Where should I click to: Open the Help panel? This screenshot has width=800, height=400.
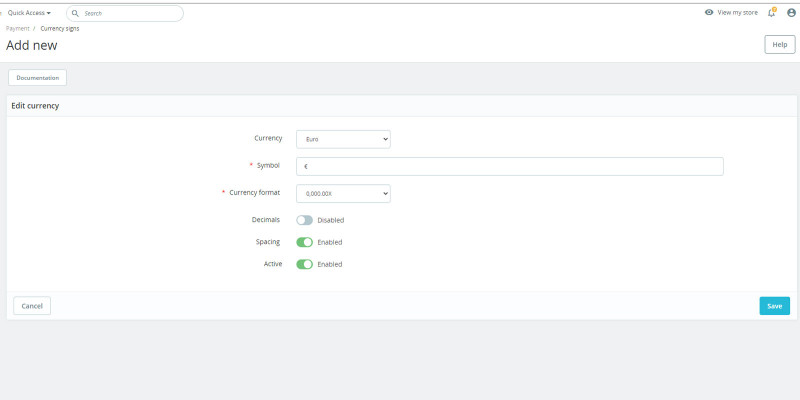[x=780, y=45]
